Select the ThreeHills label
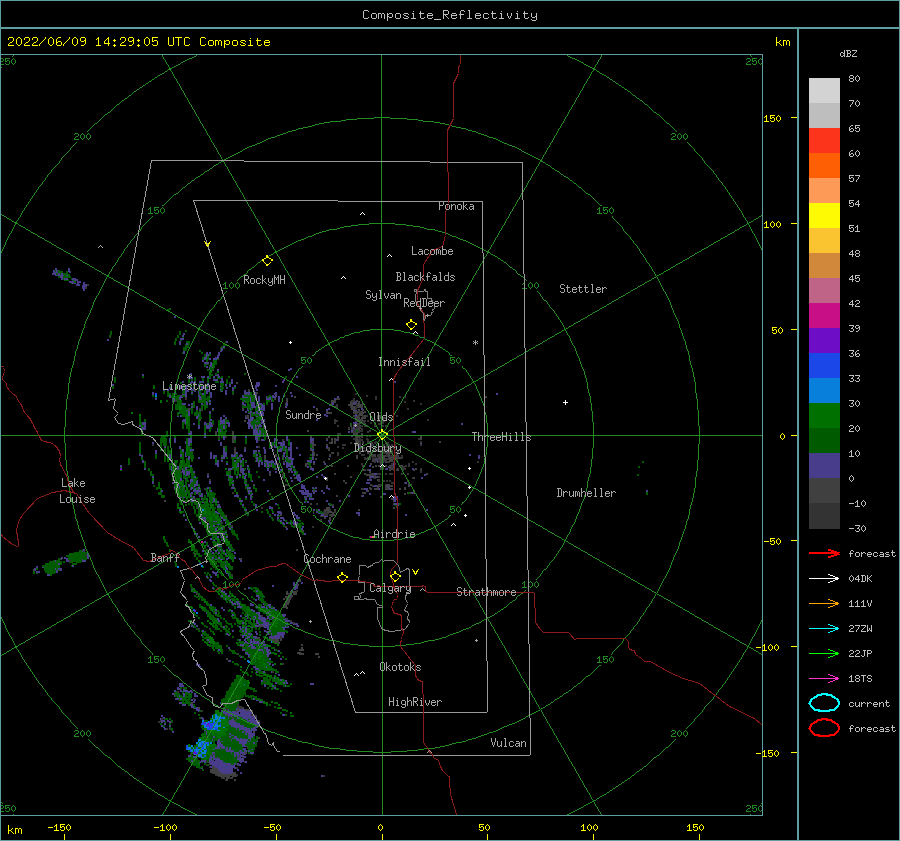 501,437
